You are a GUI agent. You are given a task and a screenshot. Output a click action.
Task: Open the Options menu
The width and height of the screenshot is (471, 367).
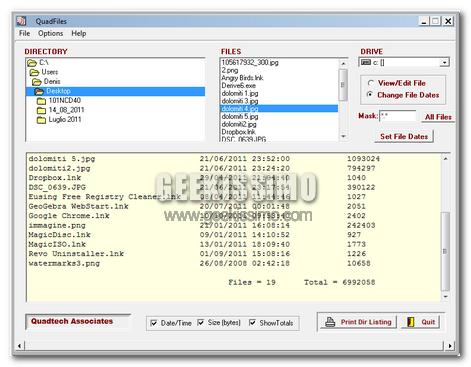[x=50, y=33]
